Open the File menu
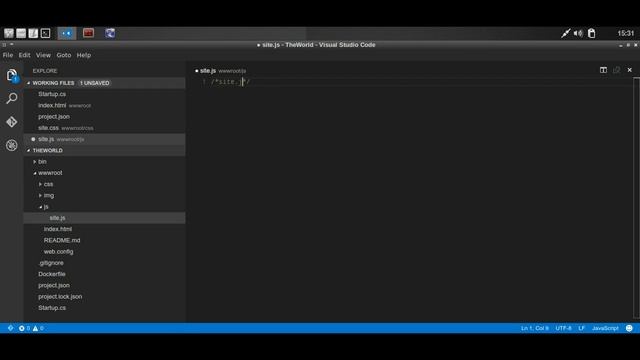Screen dimensions: 640x360 tap(8, 55)
